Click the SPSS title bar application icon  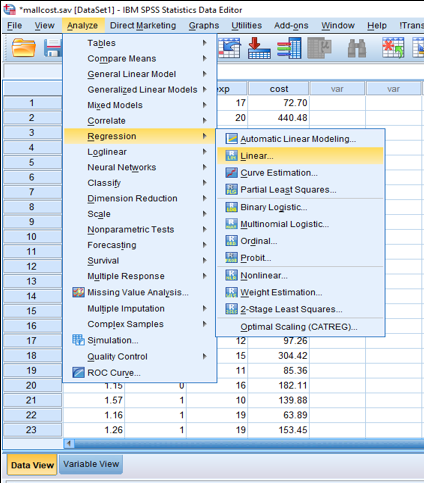click(x=9, y=9)
